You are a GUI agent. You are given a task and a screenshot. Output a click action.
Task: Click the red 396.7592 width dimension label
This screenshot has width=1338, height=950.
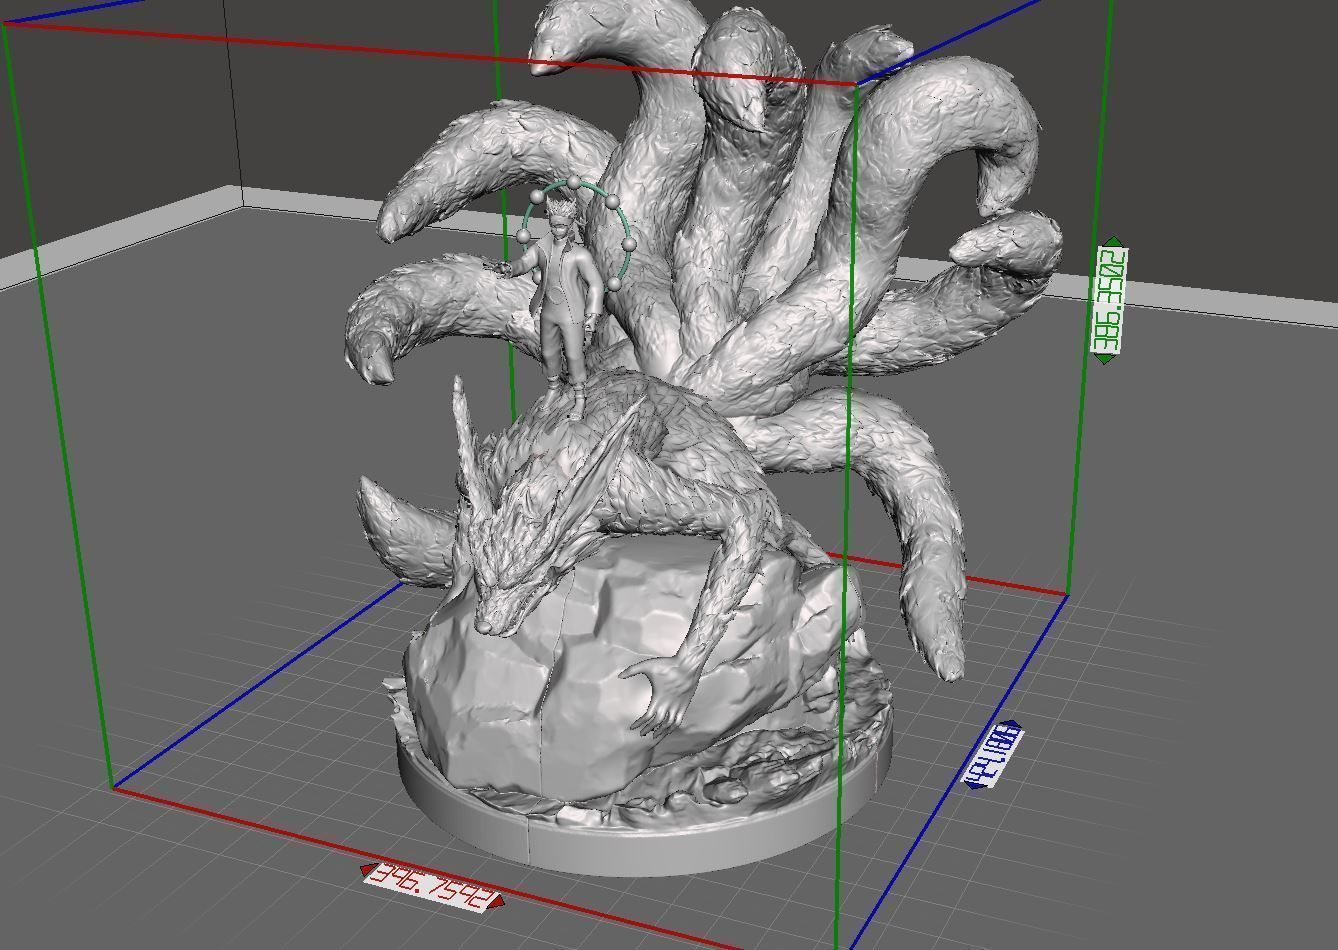432,887
